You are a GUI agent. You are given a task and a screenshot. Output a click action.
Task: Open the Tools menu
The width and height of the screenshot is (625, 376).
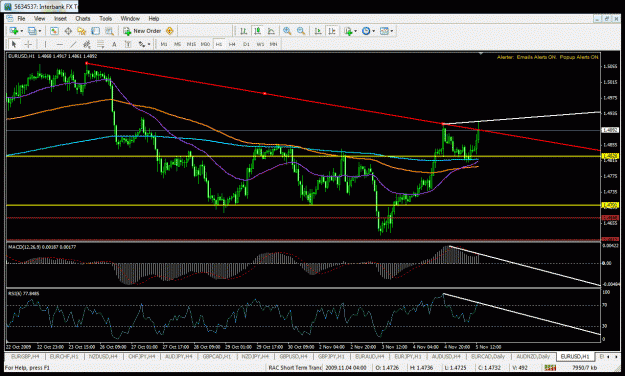[106, 18]
